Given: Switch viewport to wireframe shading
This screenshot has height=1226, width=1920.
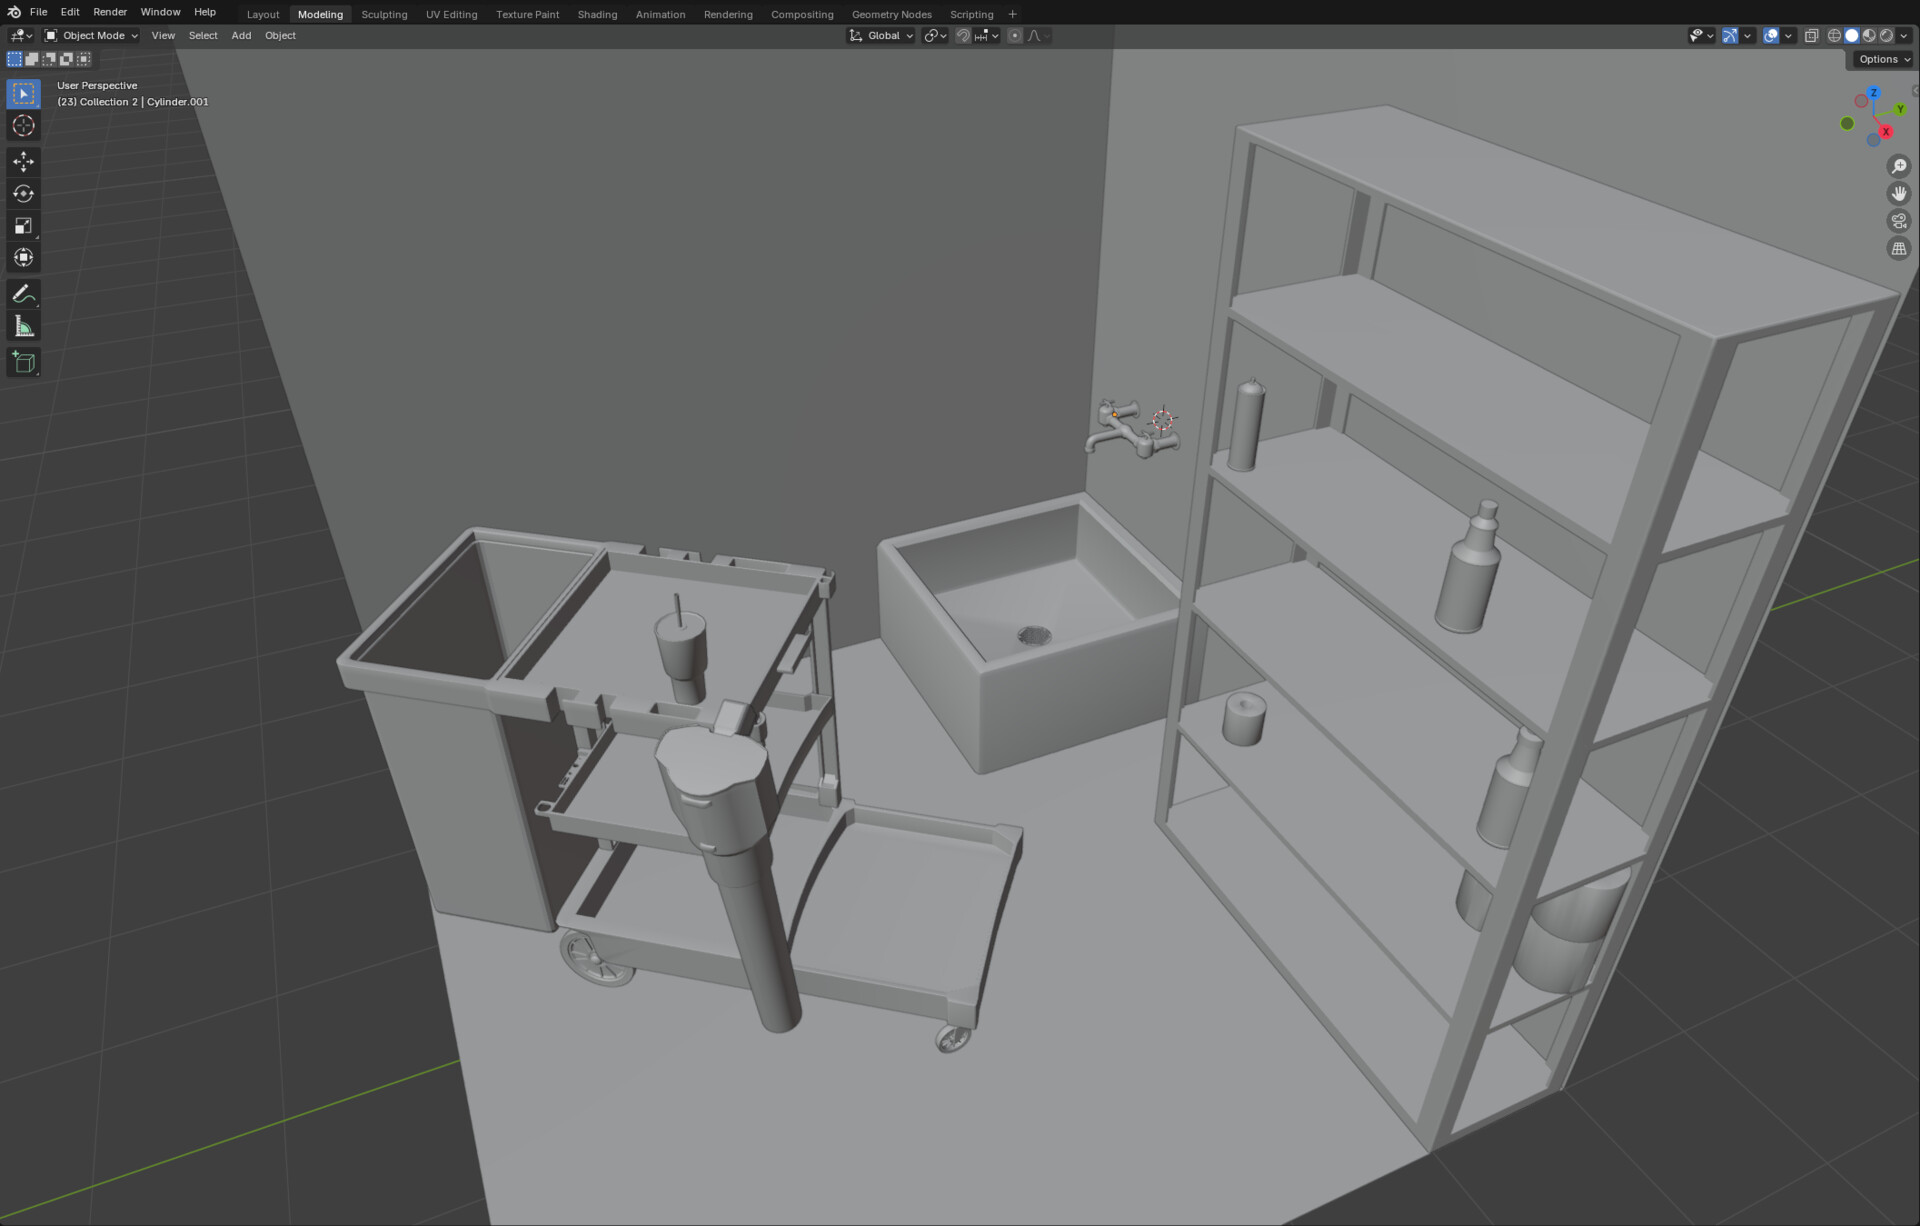Looking at the screenshot, I should [x=1834, y=35].
